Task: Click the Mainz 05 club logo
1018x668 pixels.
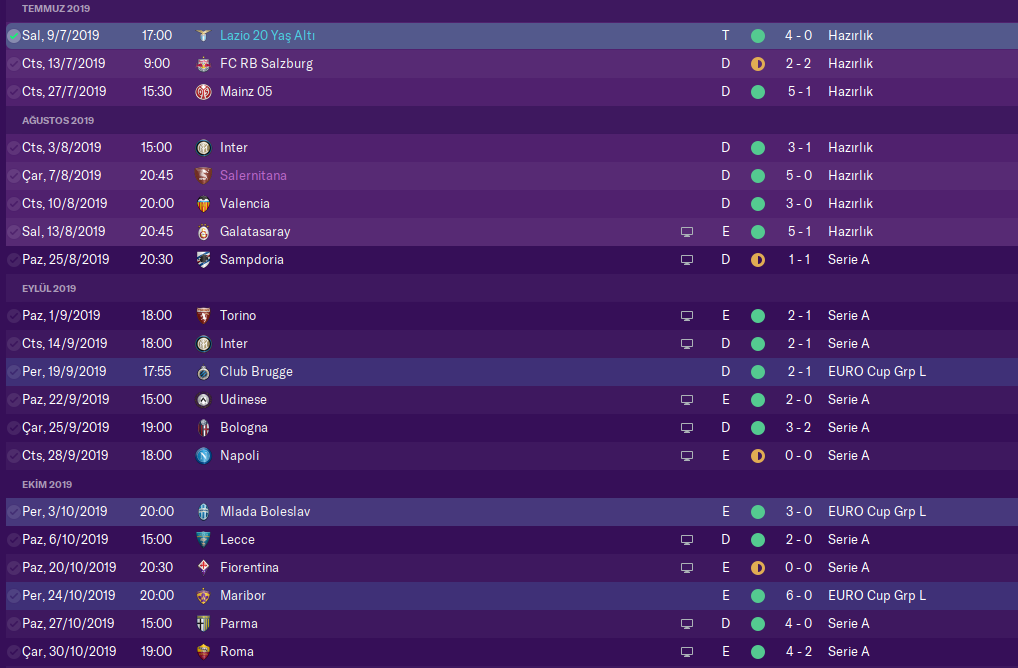Action: [x=203, y=92]
